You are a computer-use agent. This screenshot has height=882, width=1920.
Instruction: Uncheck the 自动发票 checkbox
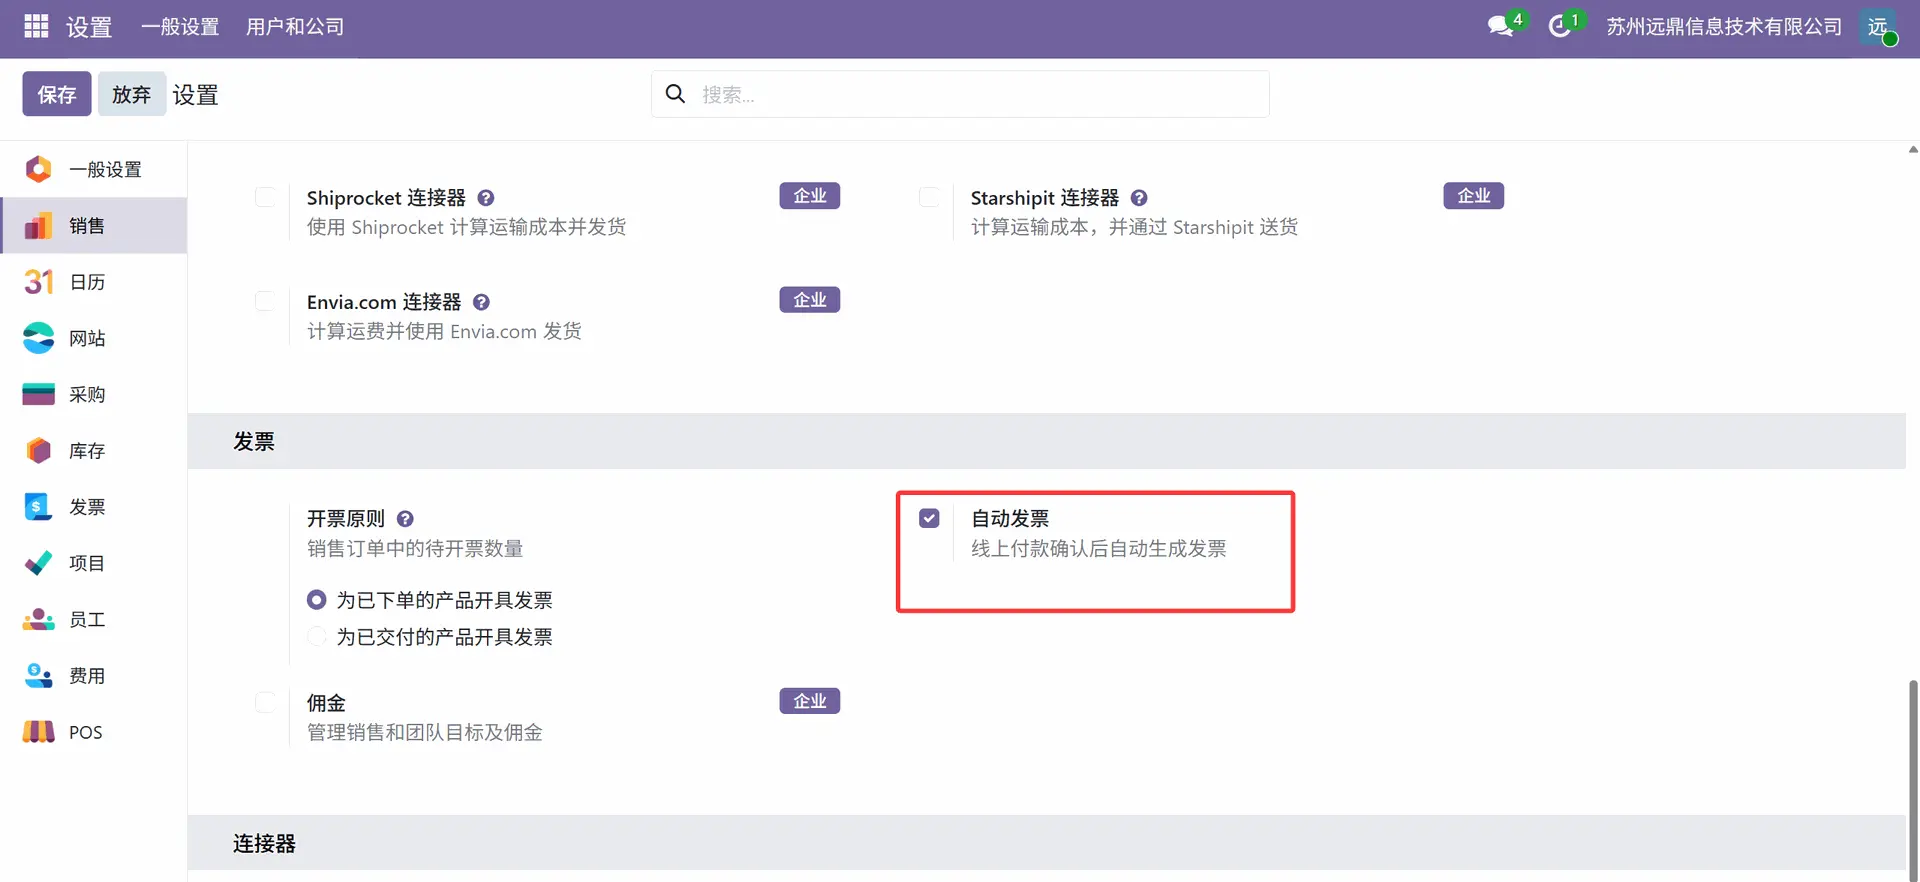click(x=929, y=518)
